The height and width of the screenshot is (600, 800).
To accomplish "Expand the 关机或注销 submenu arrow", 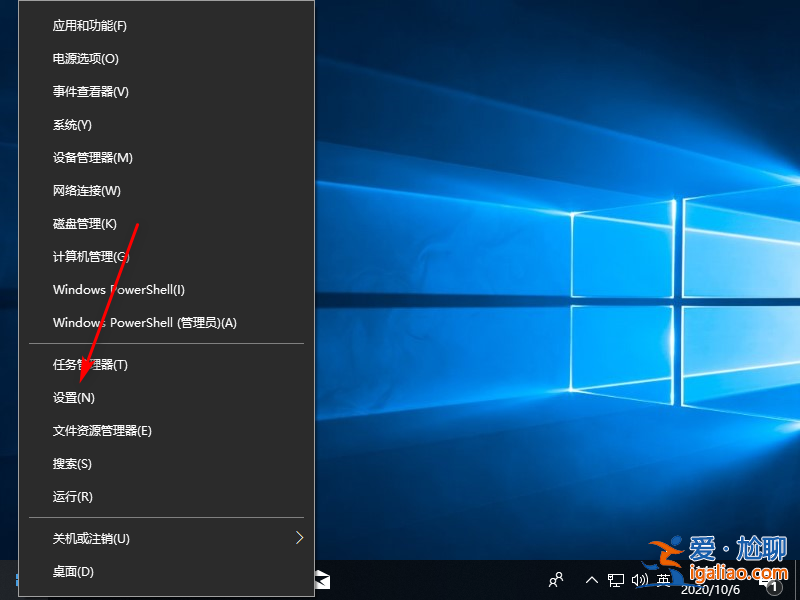I will [x=299, y=537].
